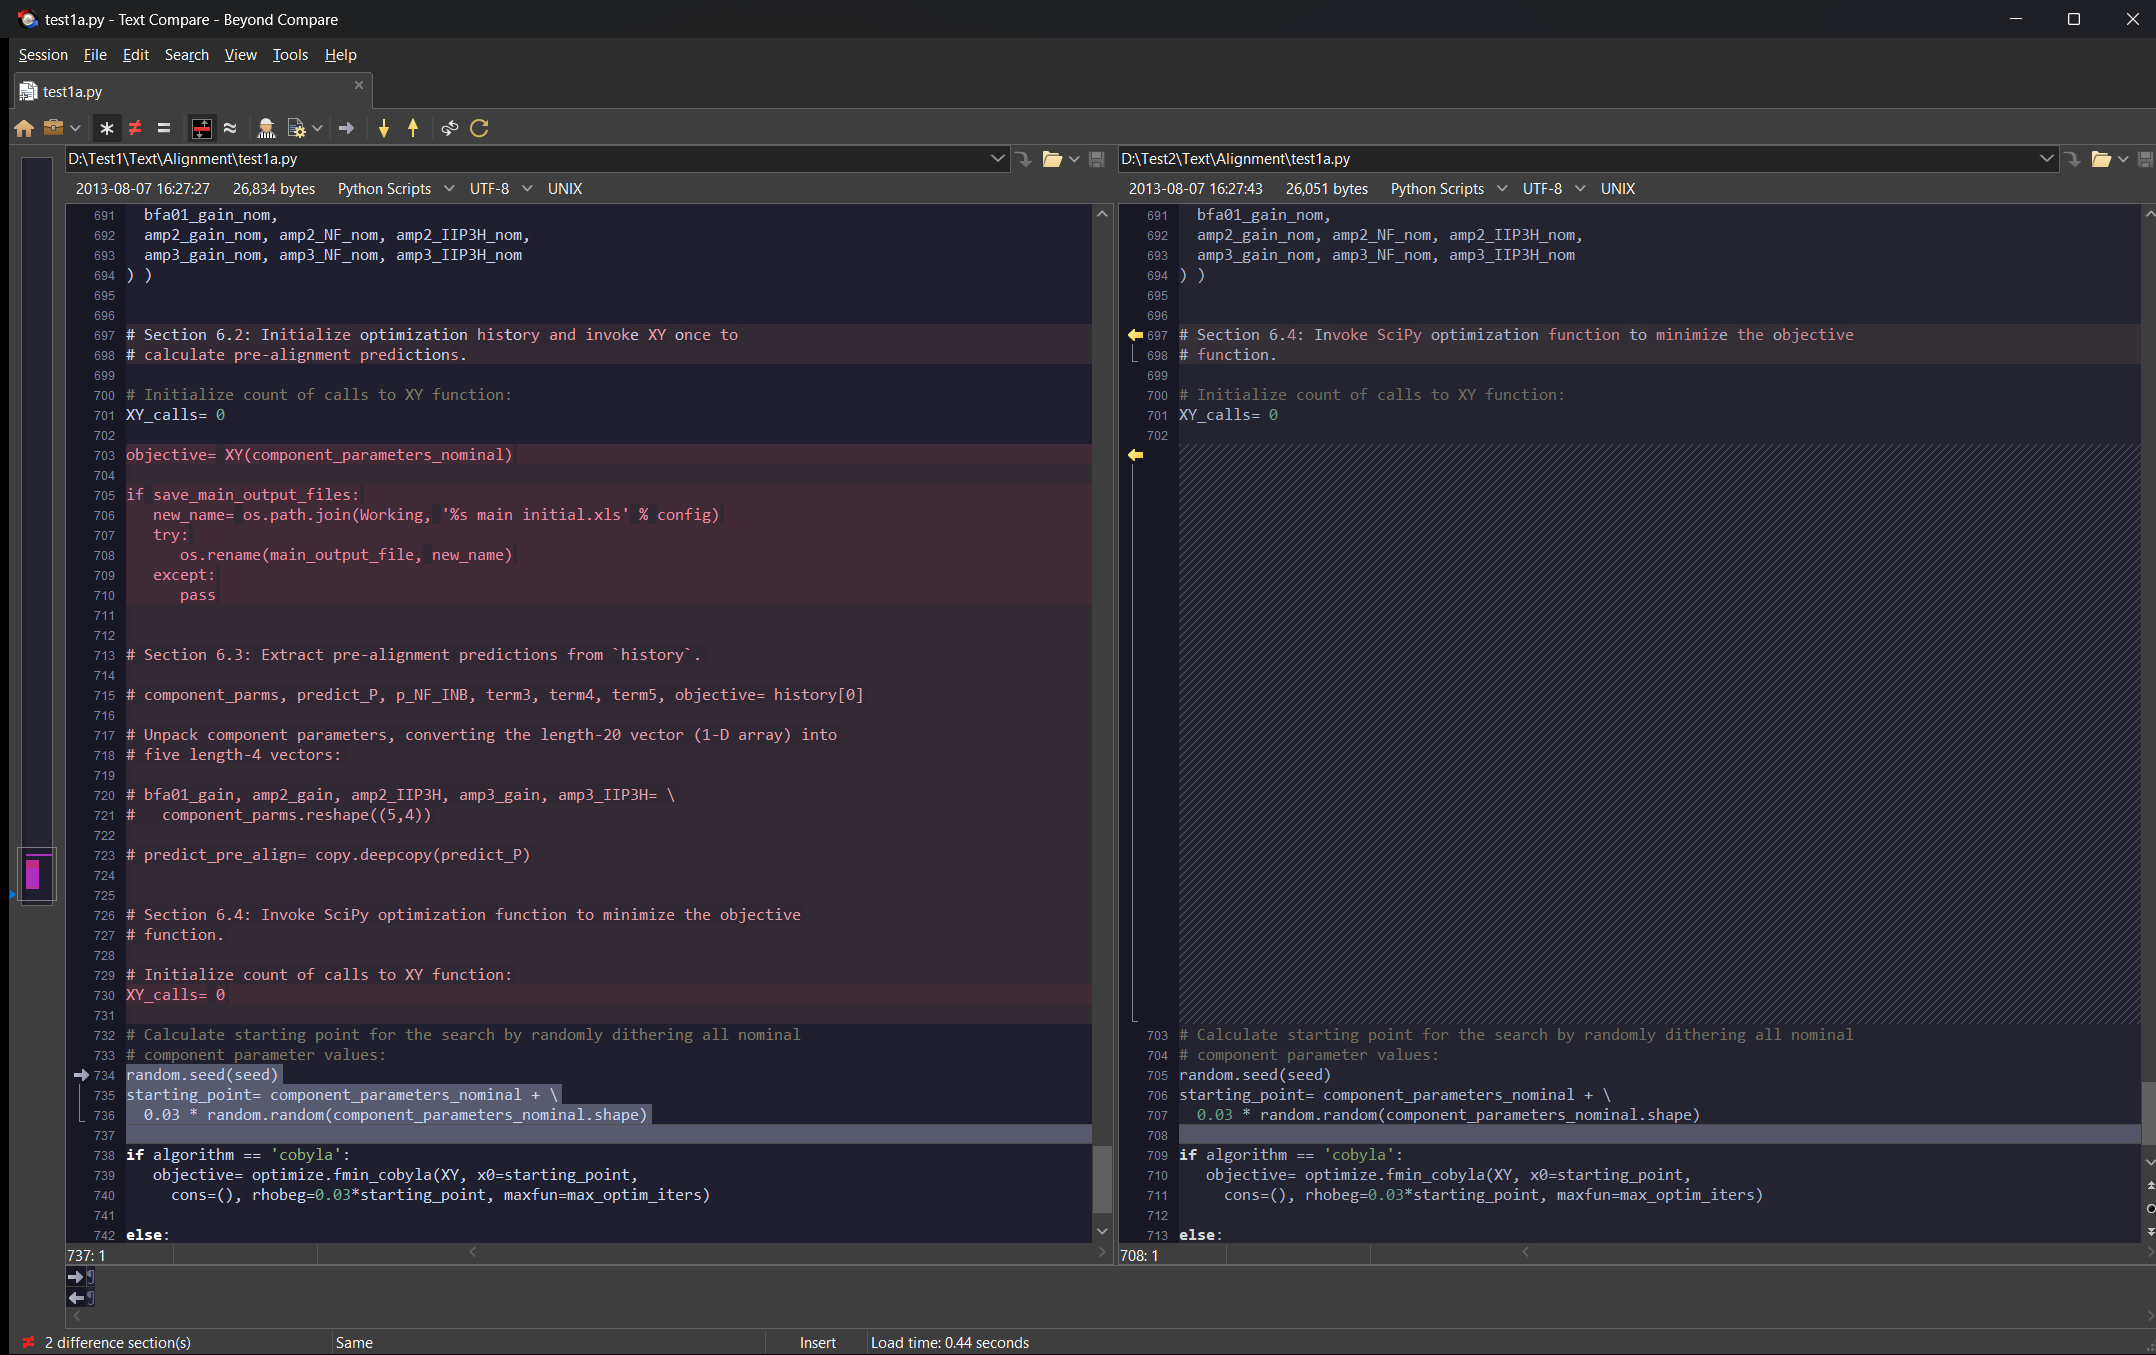Click the magenta thumbnail overview marker
This screenshot has height=1355, width=2156.
[33, 873]
